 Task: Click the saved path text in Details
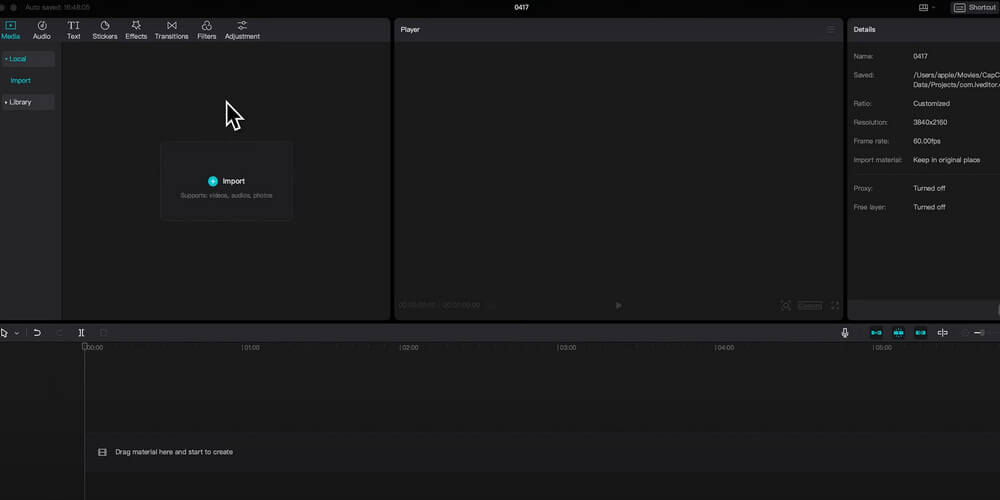point(956,80)
